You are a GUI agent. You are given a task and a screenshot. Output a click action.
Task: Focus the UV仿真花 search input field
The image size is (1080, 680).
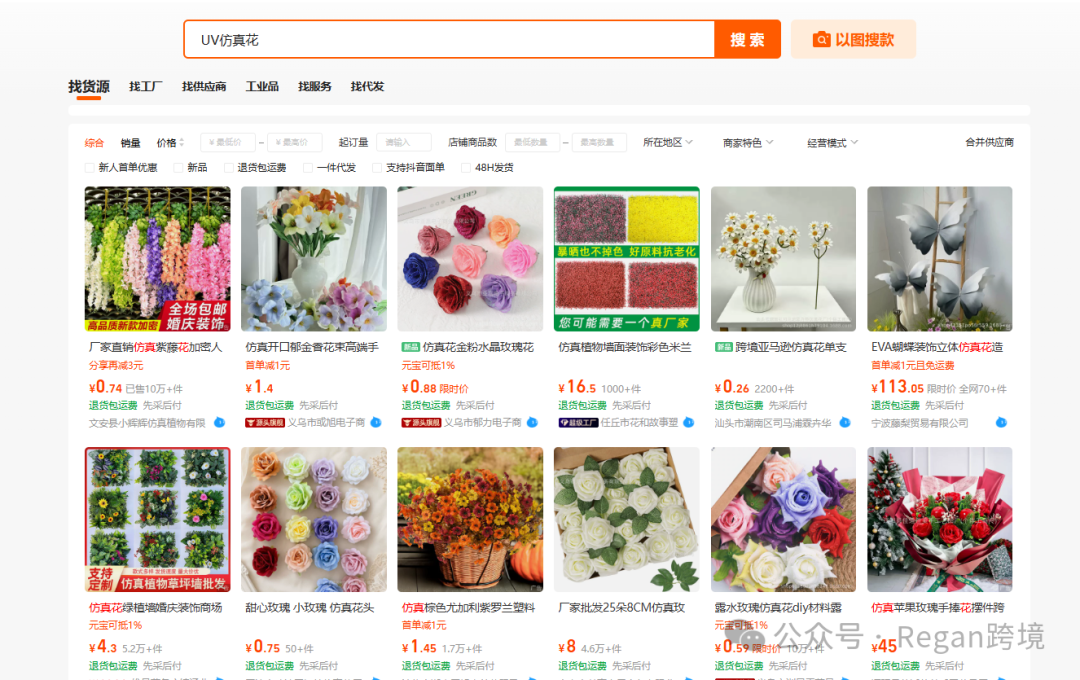pos(449,39)
